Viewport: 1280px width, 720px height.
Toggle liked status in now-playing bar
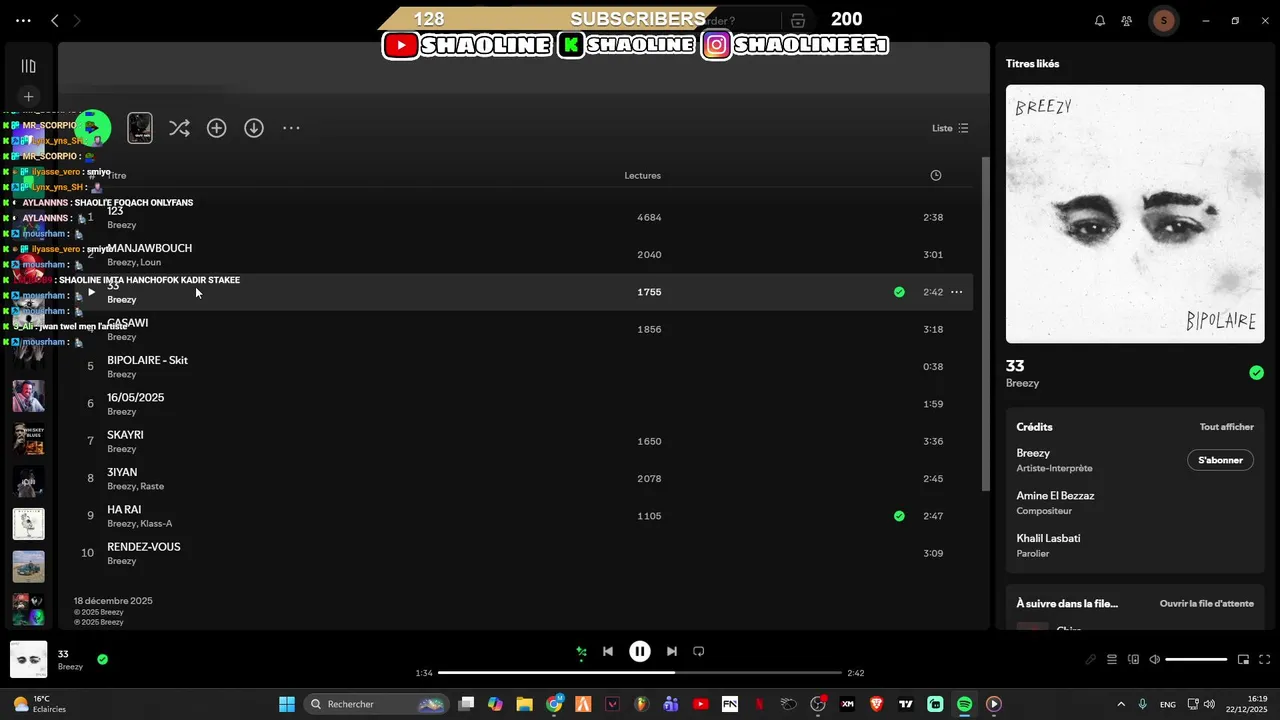point(102,659)
